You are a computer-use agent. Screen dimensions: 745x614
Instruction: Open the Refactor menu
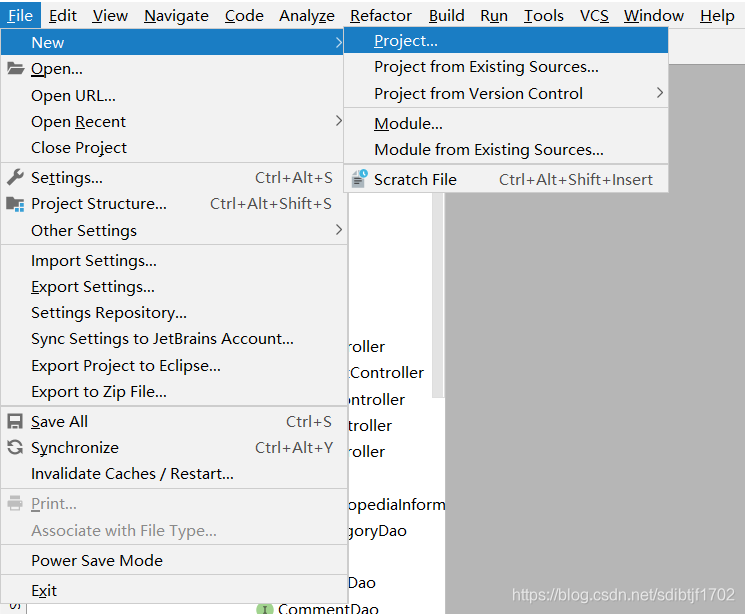tap(381, 16)
